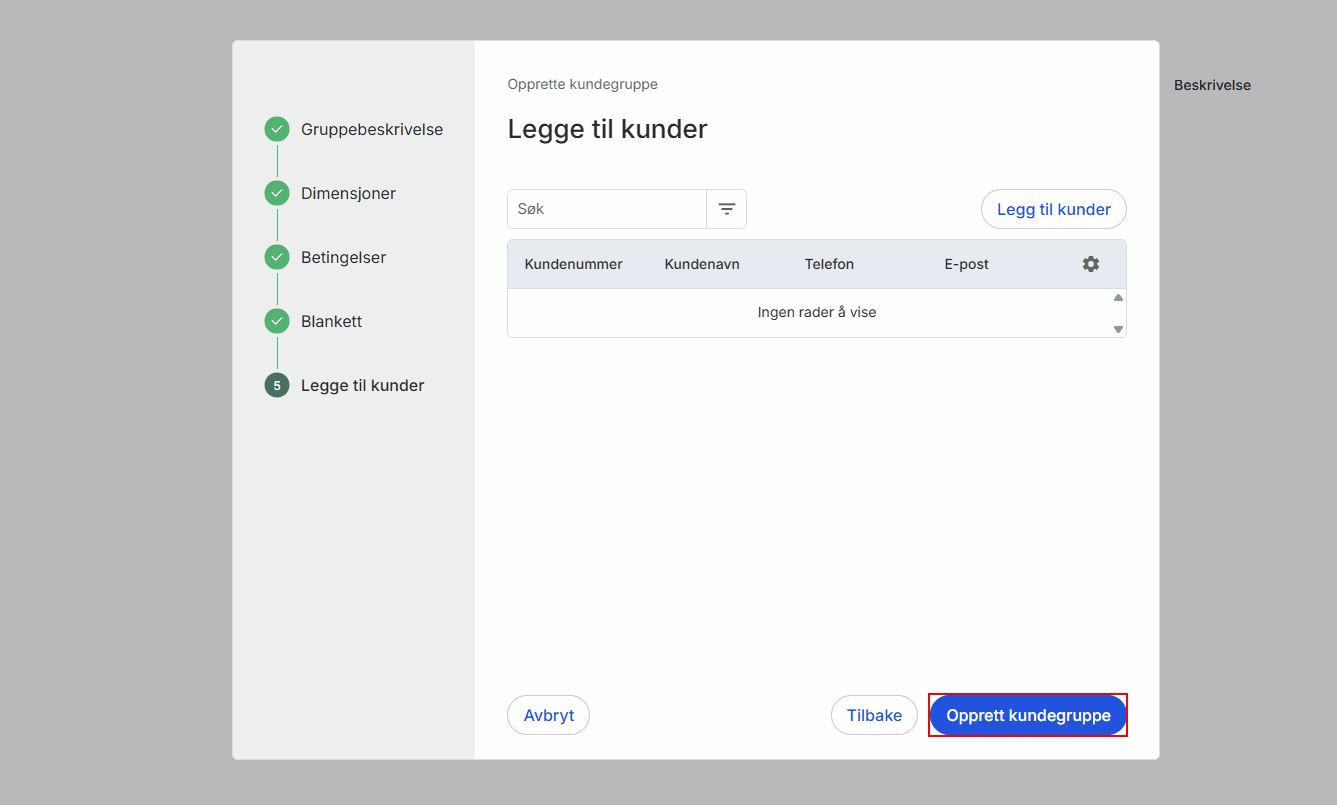Screen dimensions: 1337x805
Task: Click the scrollbar down arrow on the table
Action: [1118, 329]
